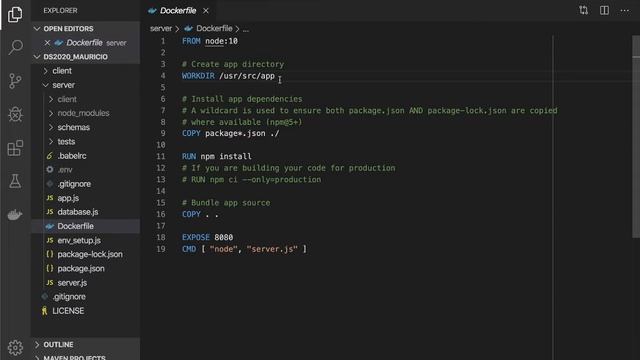Click the '# Bundle app source' comment
This screenshot has width=640, height=360.
click(x=226, y=203)
